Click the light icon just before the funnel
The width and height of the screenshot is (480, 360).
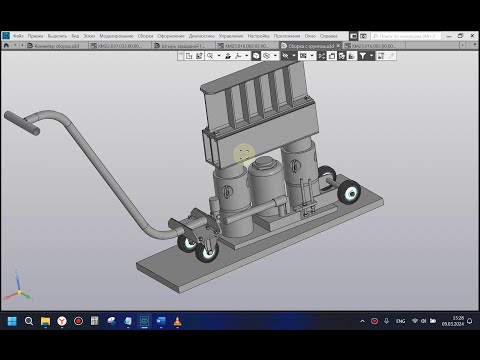tap(352, 56)
